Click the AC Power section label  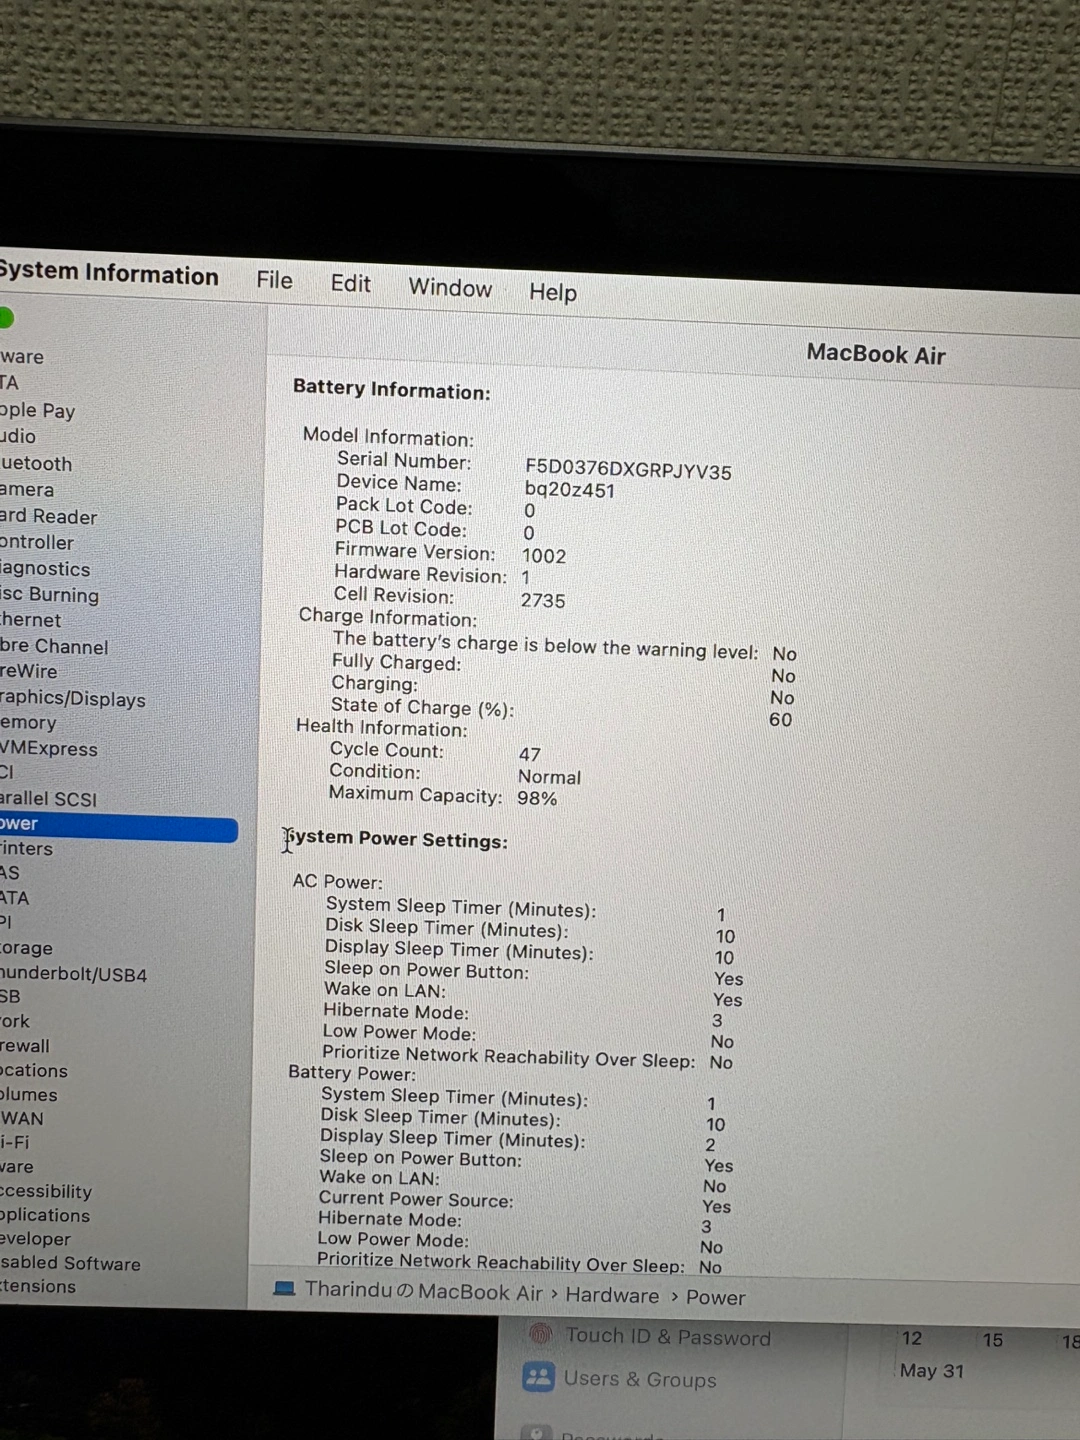337,881
